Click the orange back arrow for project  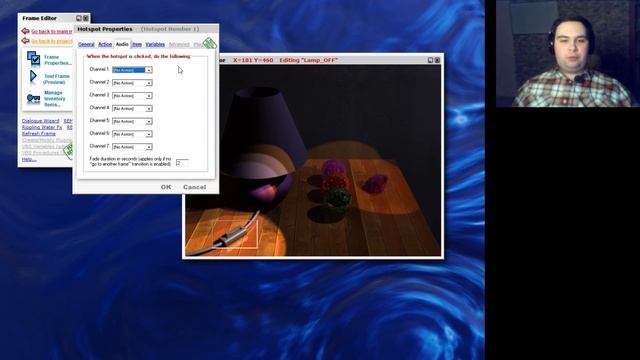coord(25,41)
